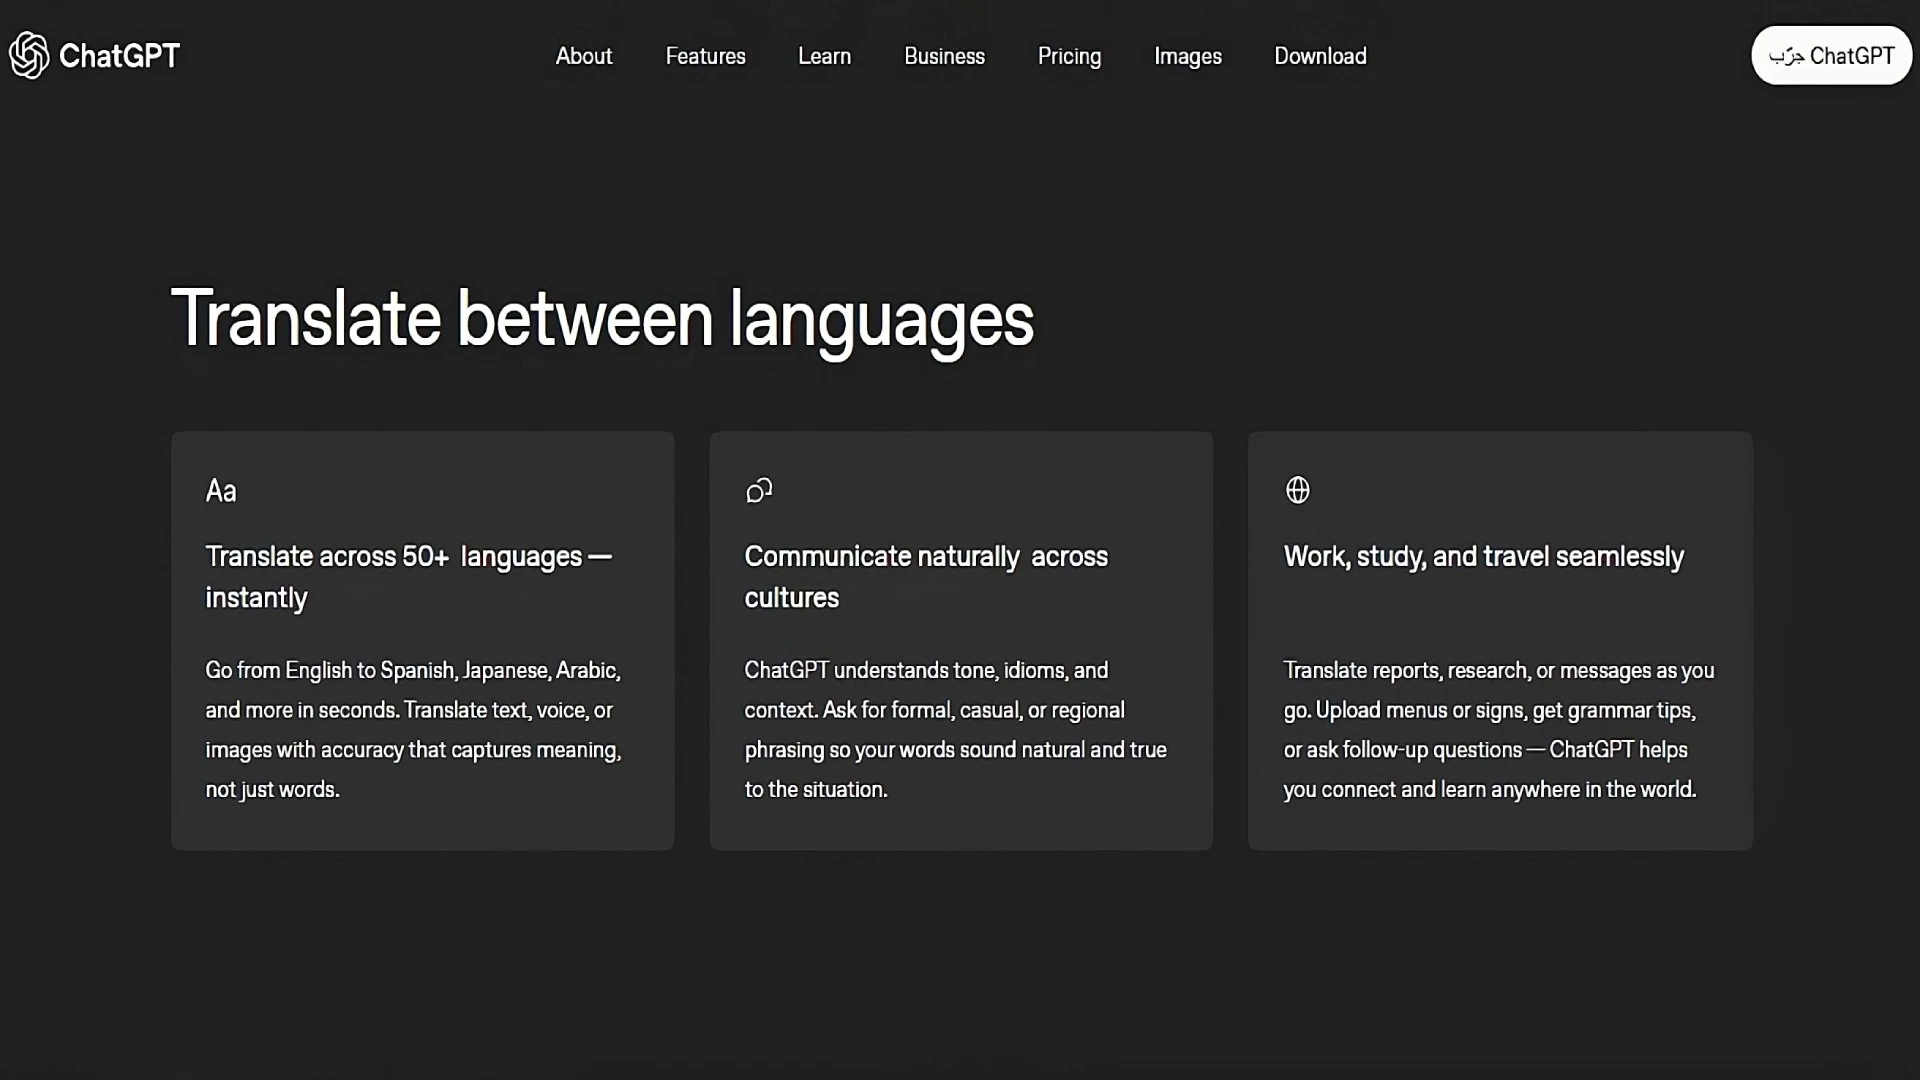Click Work, study, and travel seamlessly title
Screen dimensions: 1920x1080
pos(1483,556)
